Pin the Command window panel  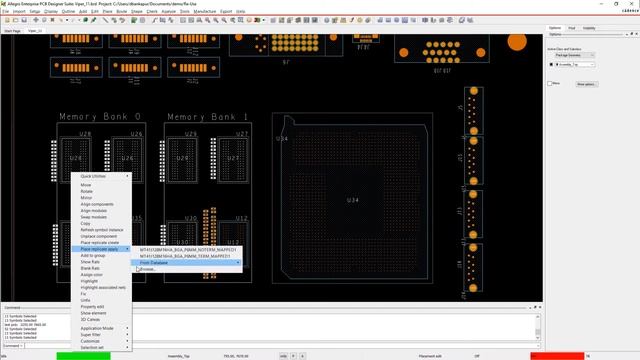click(x=535, y=307)
